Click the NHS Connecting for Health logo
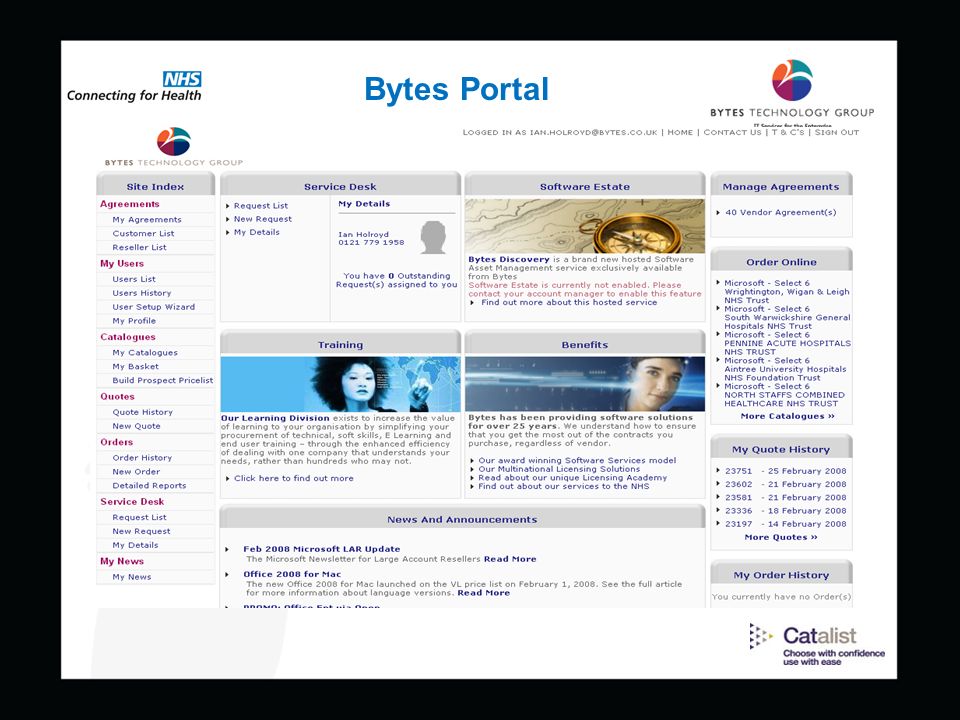This screenshot has width=960, height=720. click(134, 86)
